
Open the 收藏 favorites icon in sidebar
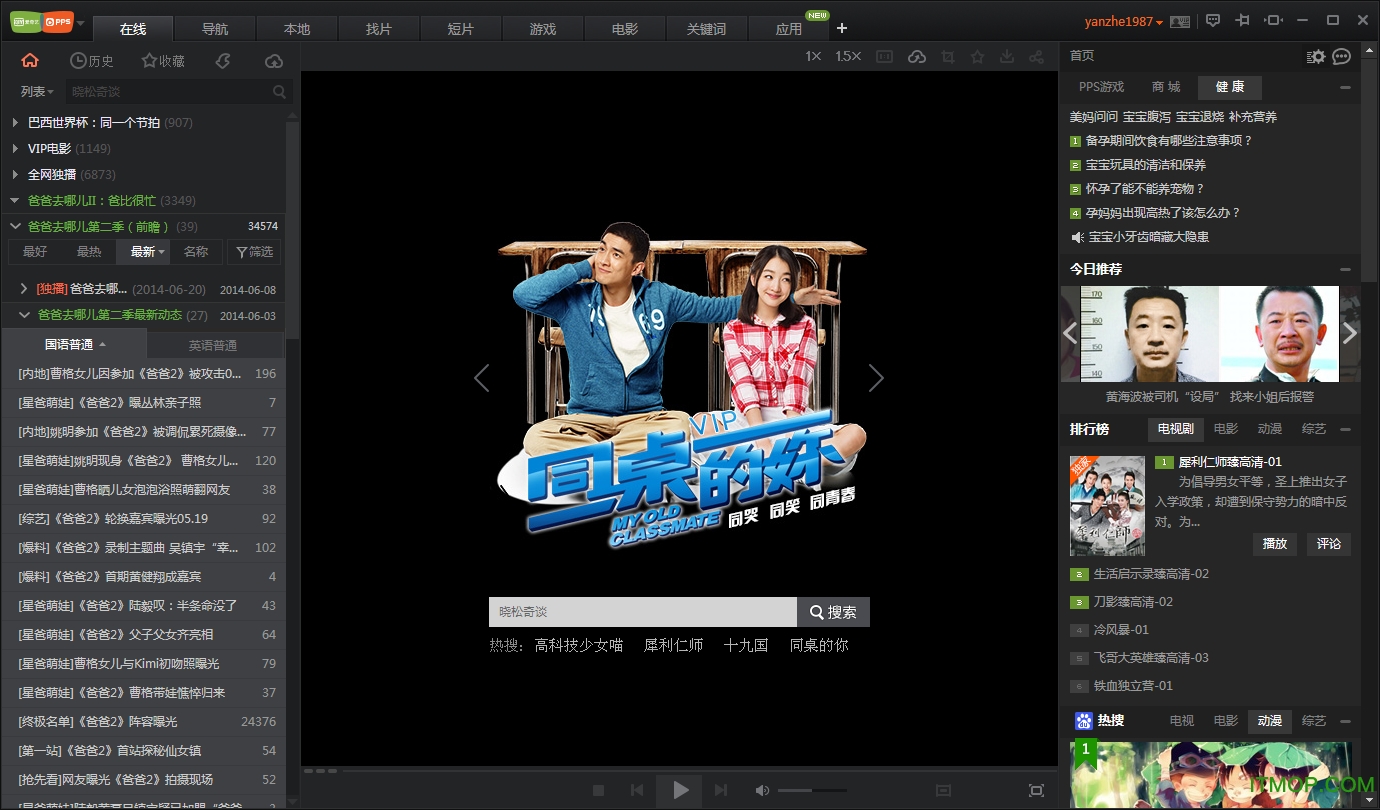(163, 60)
